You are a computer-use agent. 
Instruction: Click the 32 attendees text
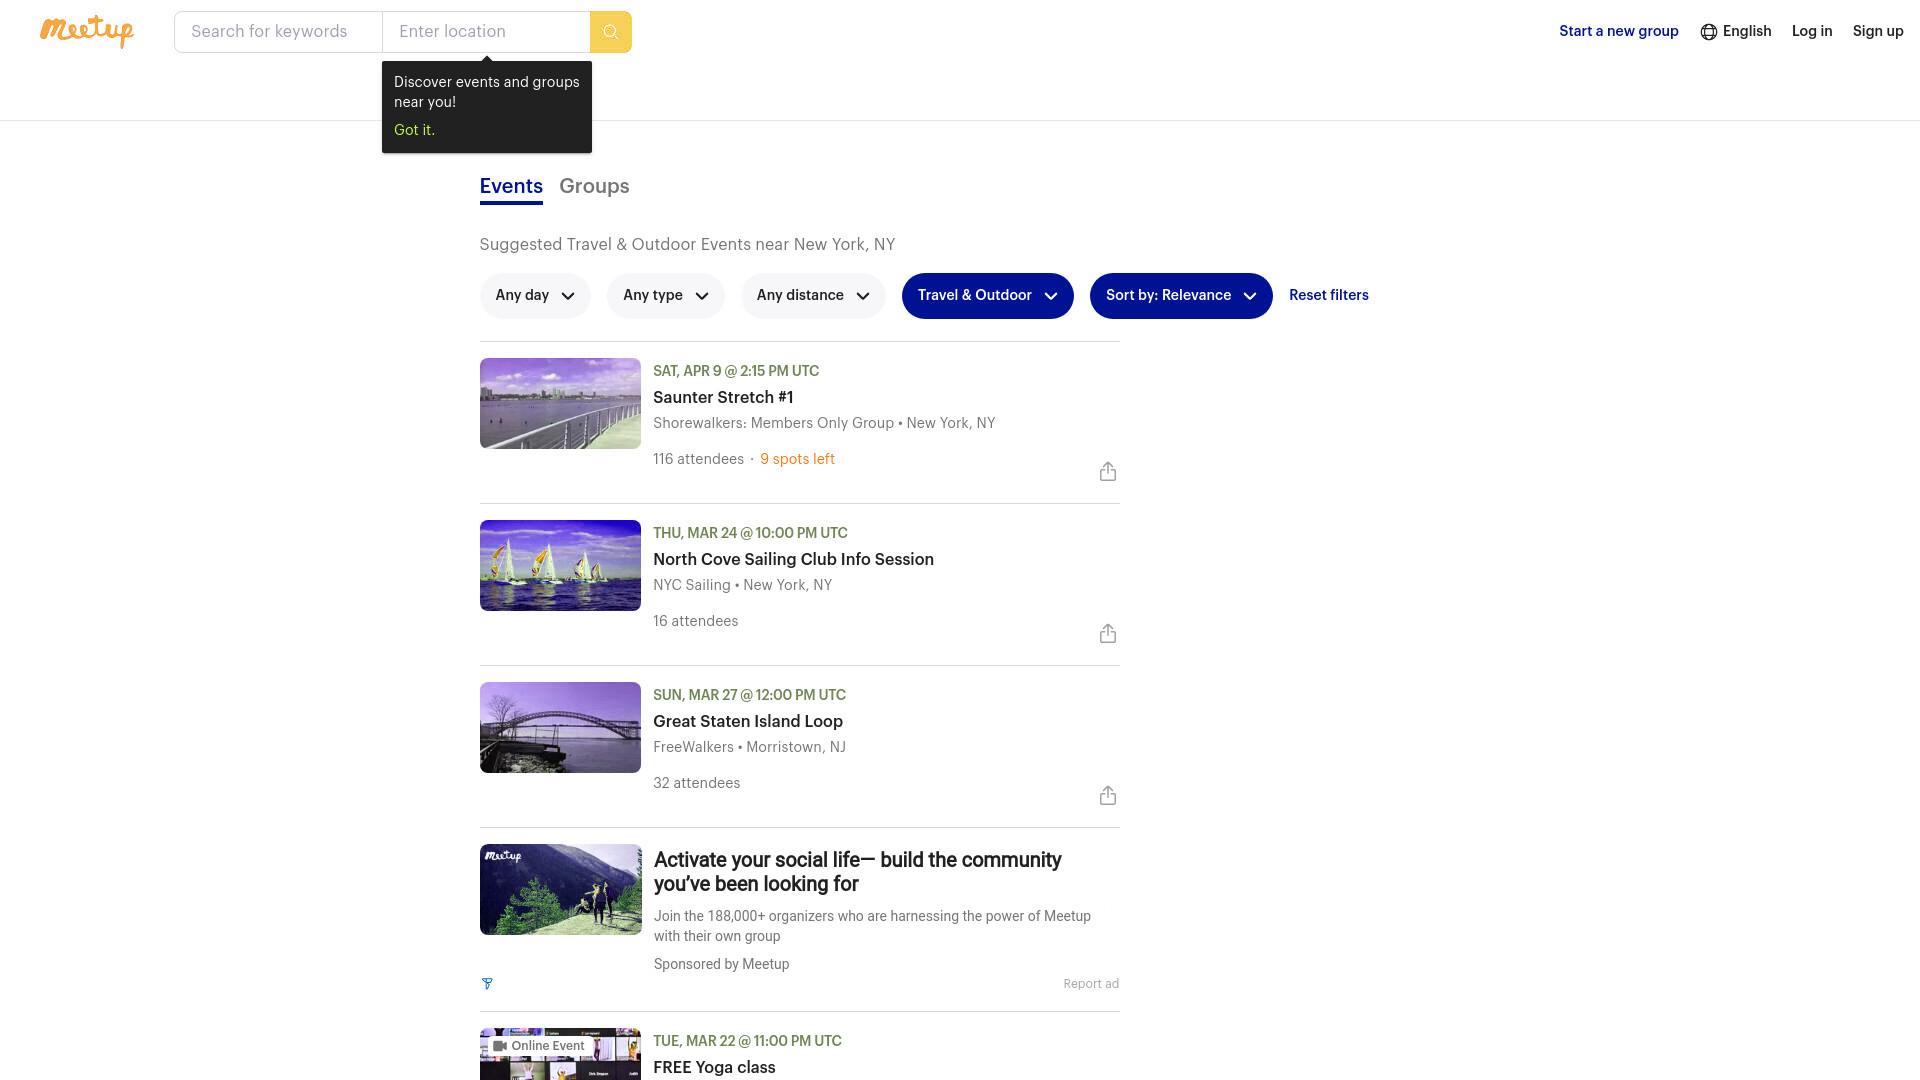[696, 783]
